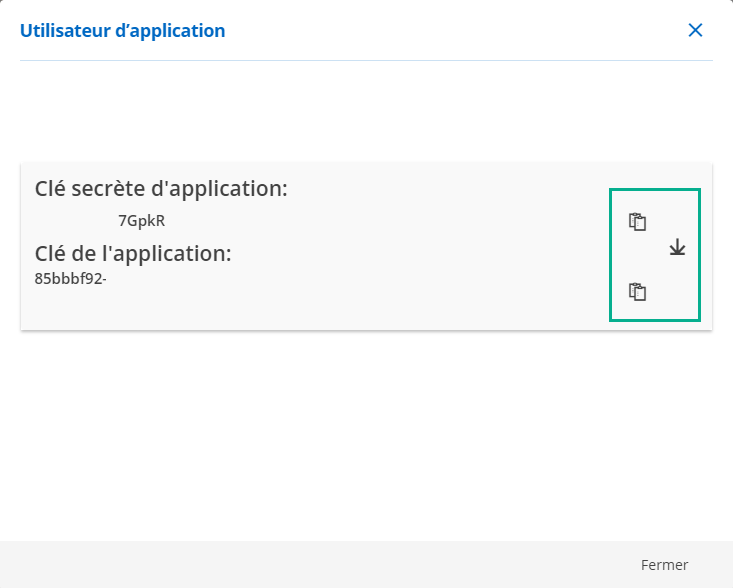Copy the application secret key
Image resolution: width=733 pixels, height=588 pixels.
pyautogui.click(x=638, y=222)
